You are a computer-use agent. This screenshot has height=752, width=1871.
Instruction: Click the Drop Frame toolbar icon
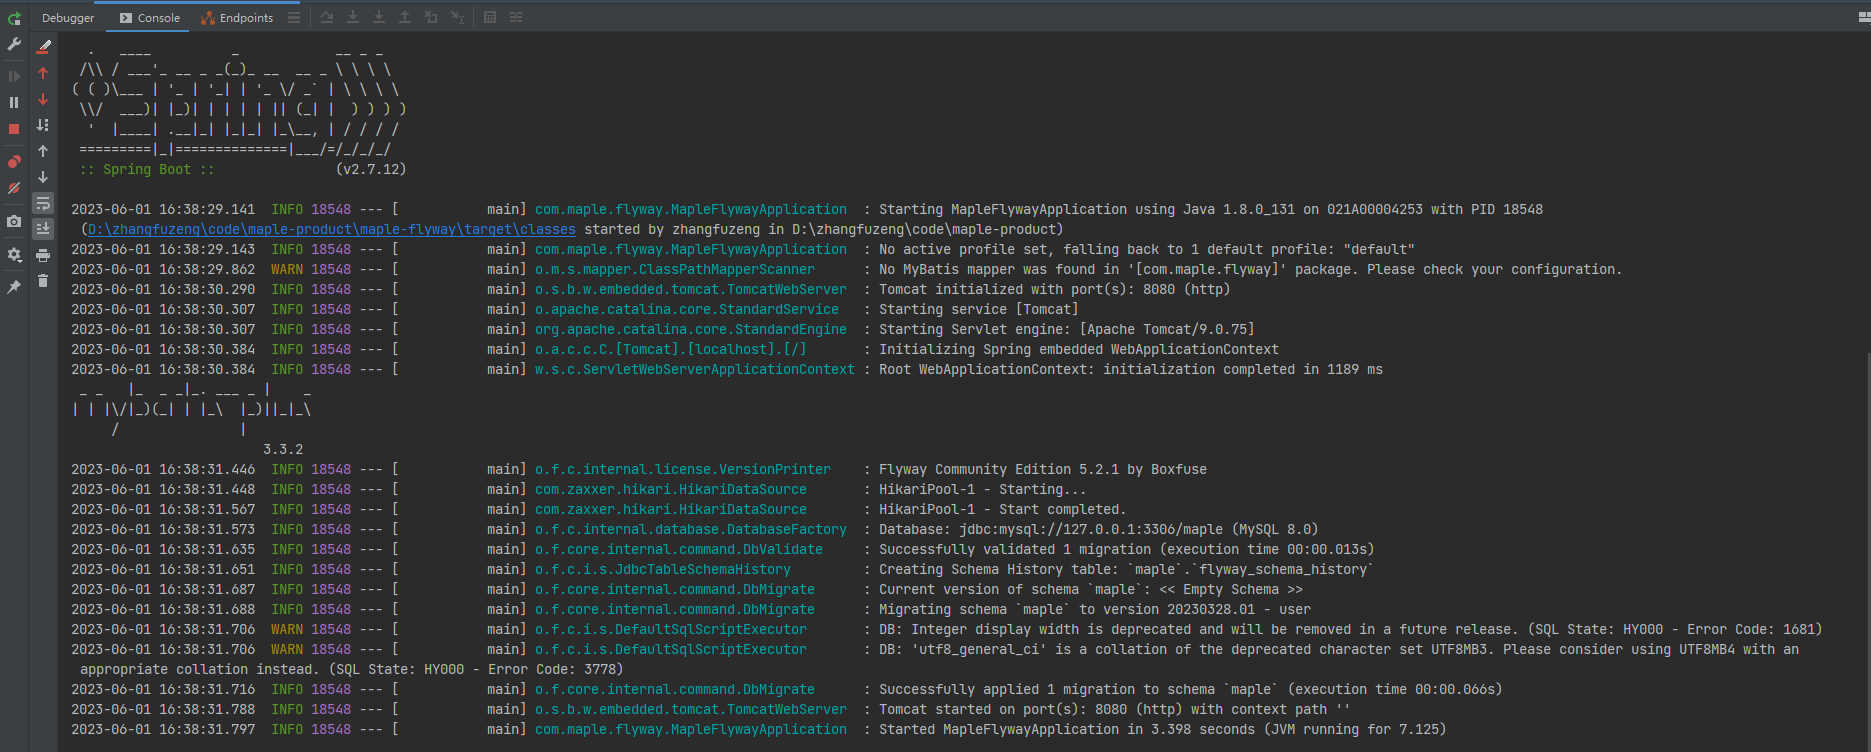tap(431, 17)
